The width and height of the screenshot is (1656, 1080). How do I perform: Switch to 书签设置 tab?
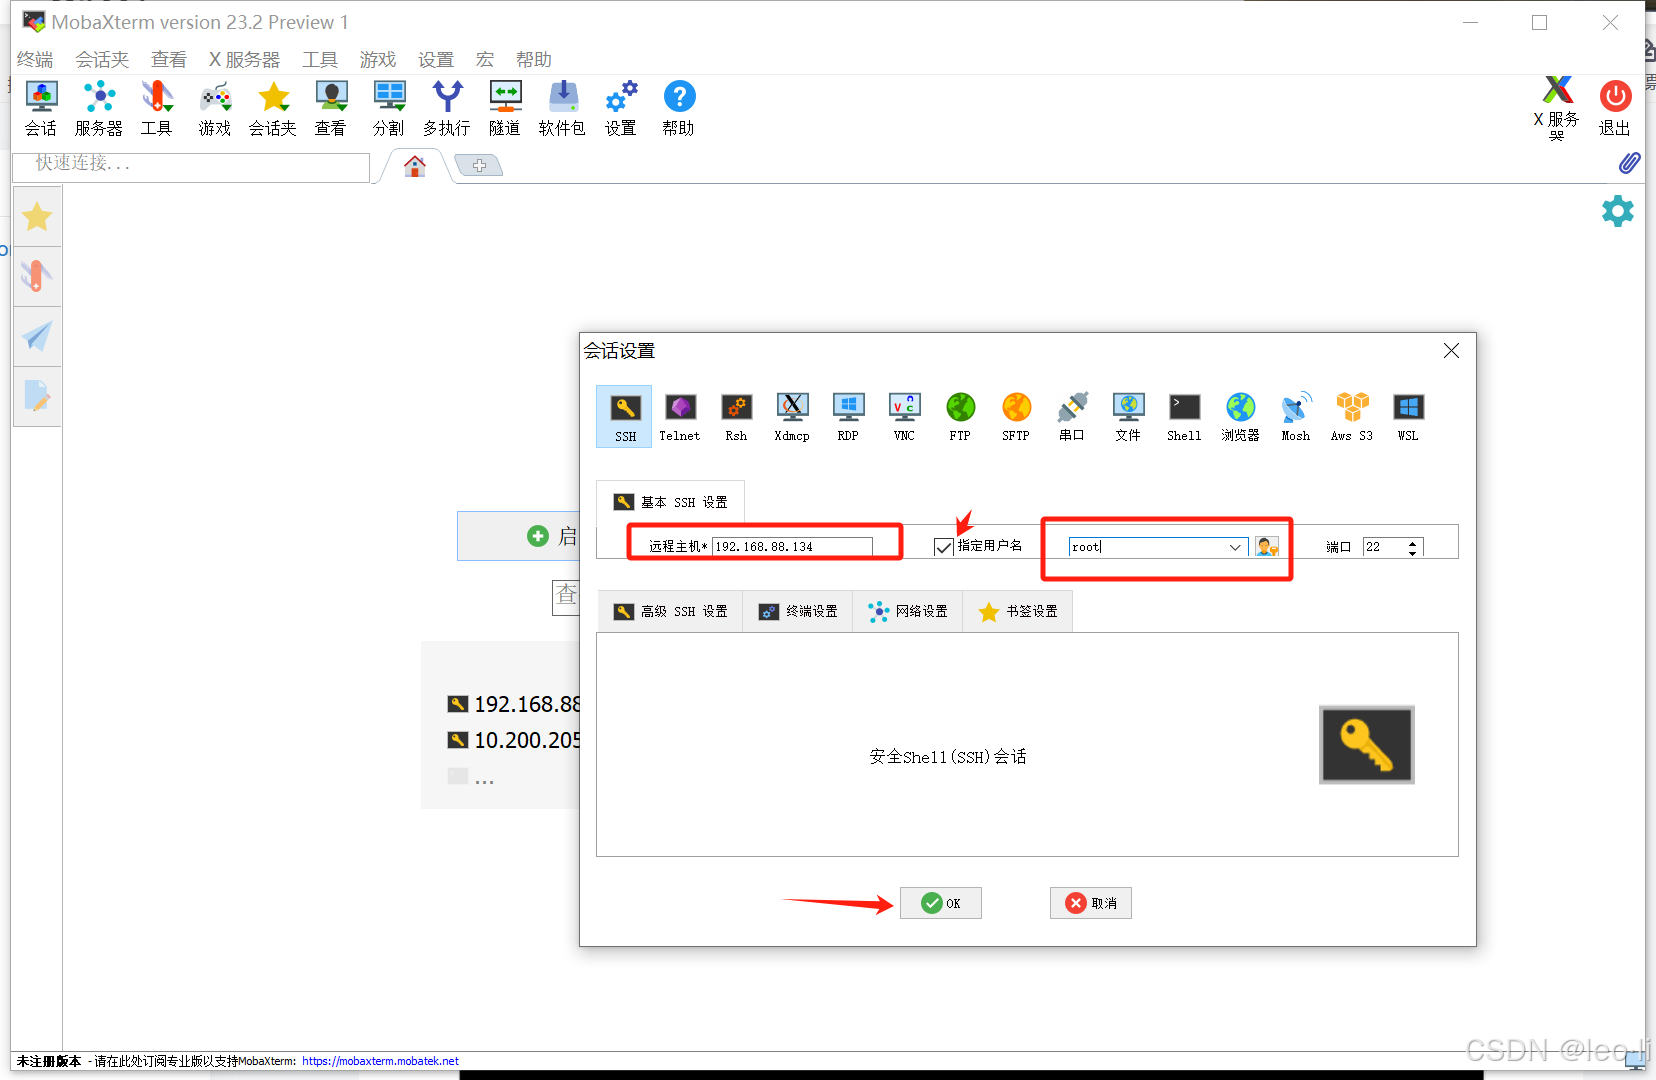click(x=1018, y=611)
